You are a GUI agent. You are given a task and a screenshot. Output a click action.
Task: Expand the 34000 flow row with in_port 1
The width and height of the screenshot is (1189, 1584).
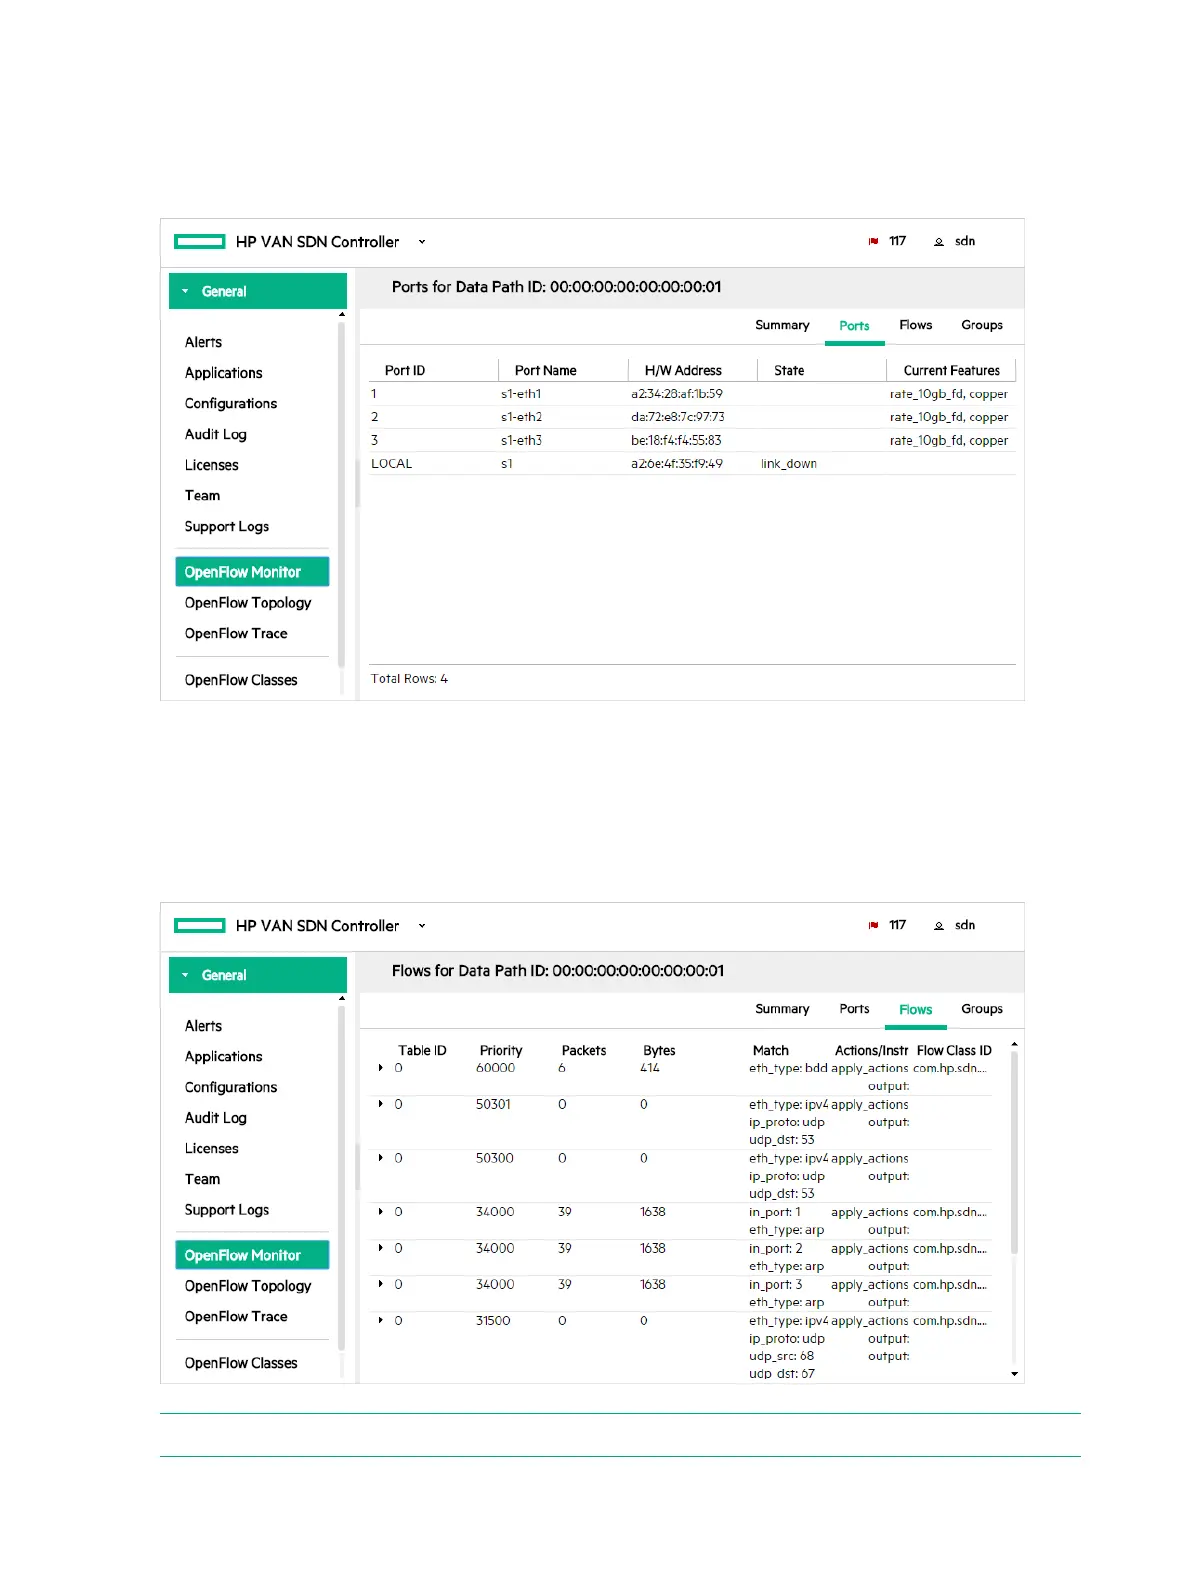pyautogui.click(x=381, y=1211)
